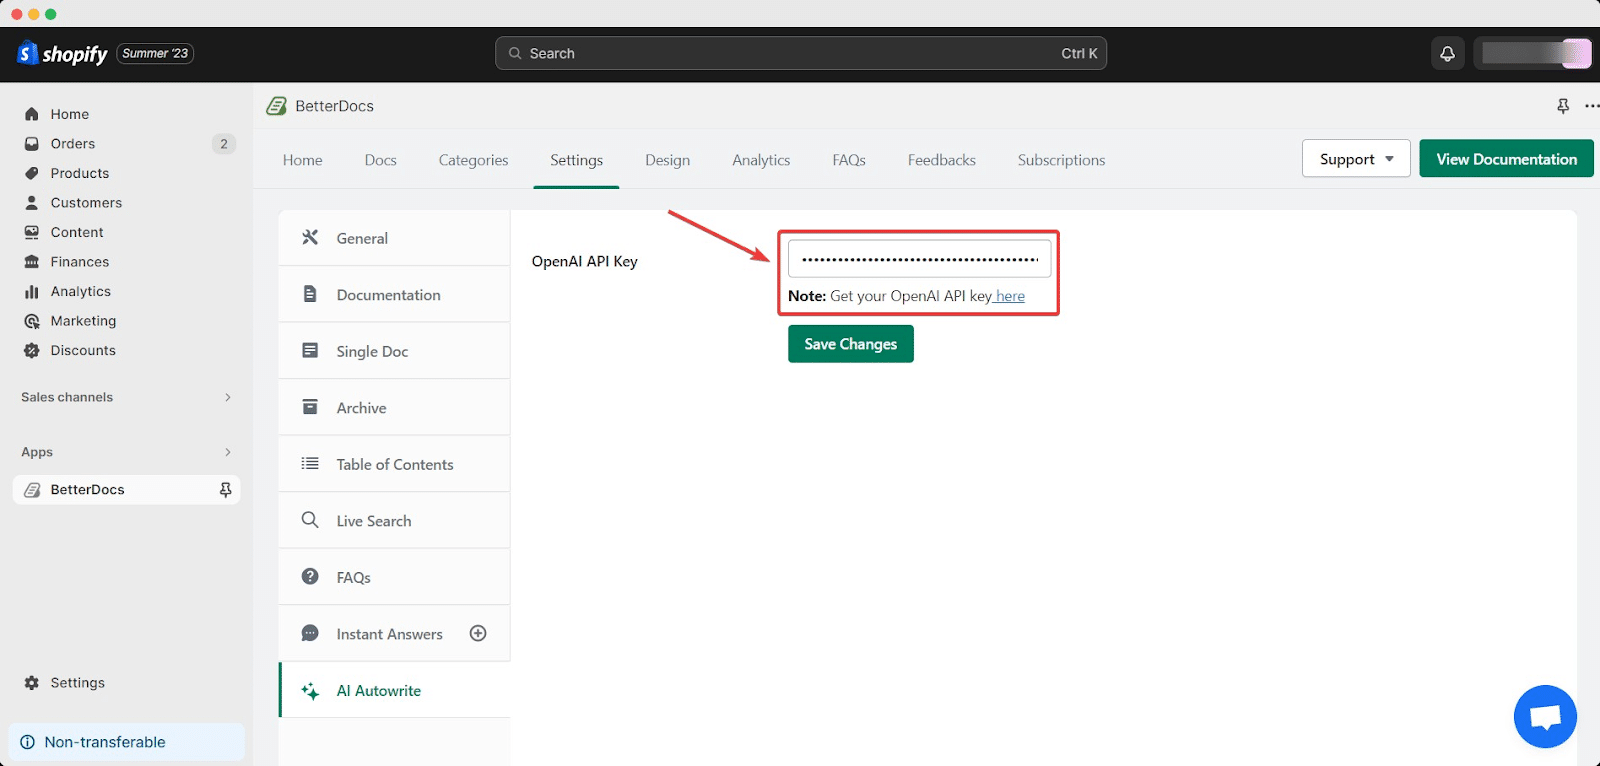The width and height of the screenshot is (1600, 766).
Task: Click the Finances bank icon
Action: pyautogui.click(x=32, y=262)
